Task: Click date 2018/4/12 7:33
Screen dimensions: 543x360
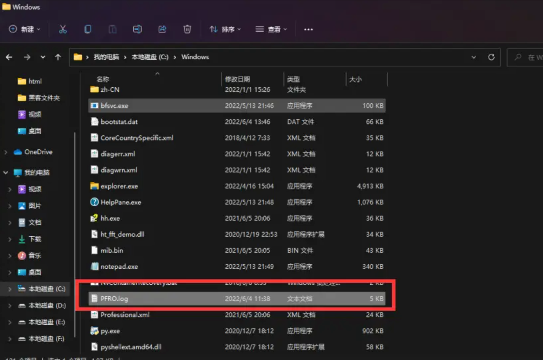Action: click(x=248, y=138)
